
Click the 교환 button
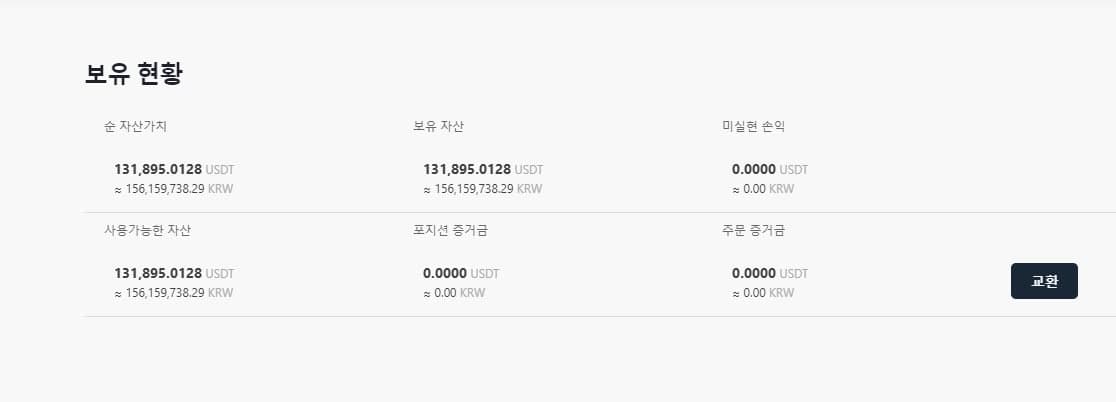coord(1044,281)
